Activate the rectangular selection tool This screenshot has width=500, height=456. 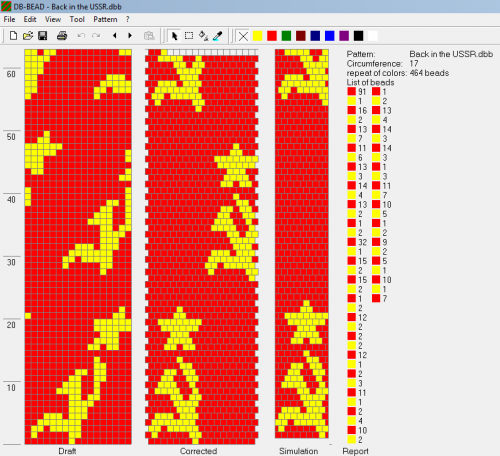(189, 36)
